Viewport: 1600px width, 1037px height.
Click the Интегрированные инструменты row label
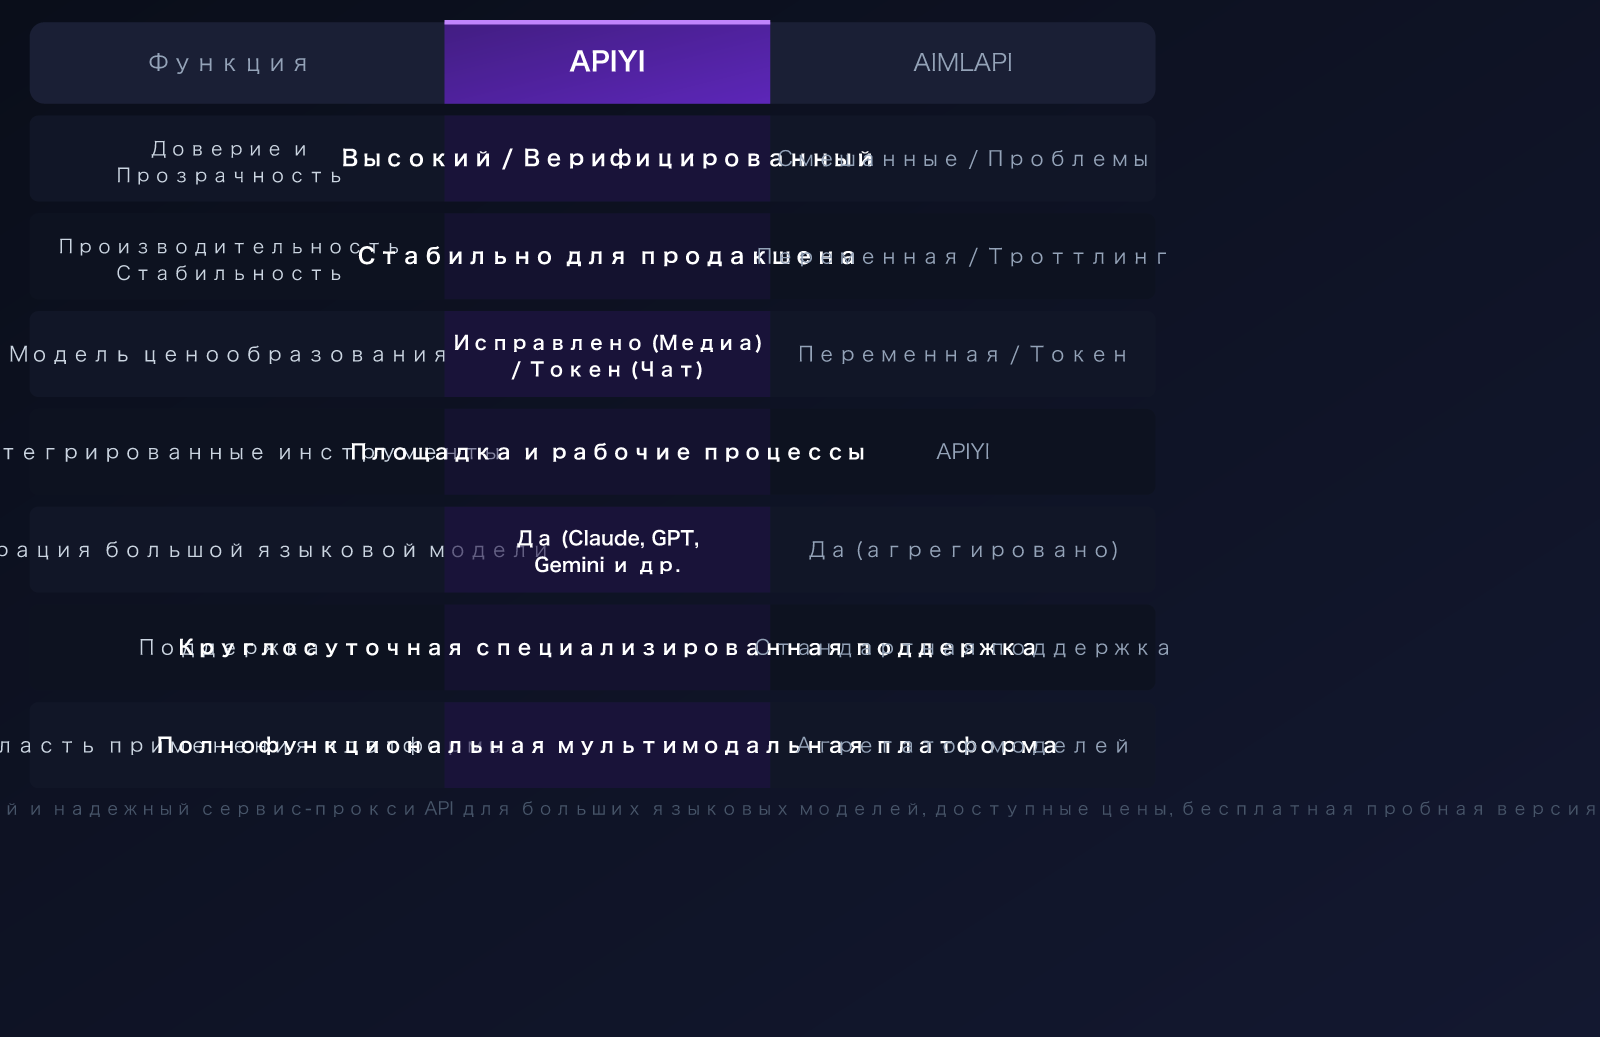pyautogui.click(x=228, y=451)
